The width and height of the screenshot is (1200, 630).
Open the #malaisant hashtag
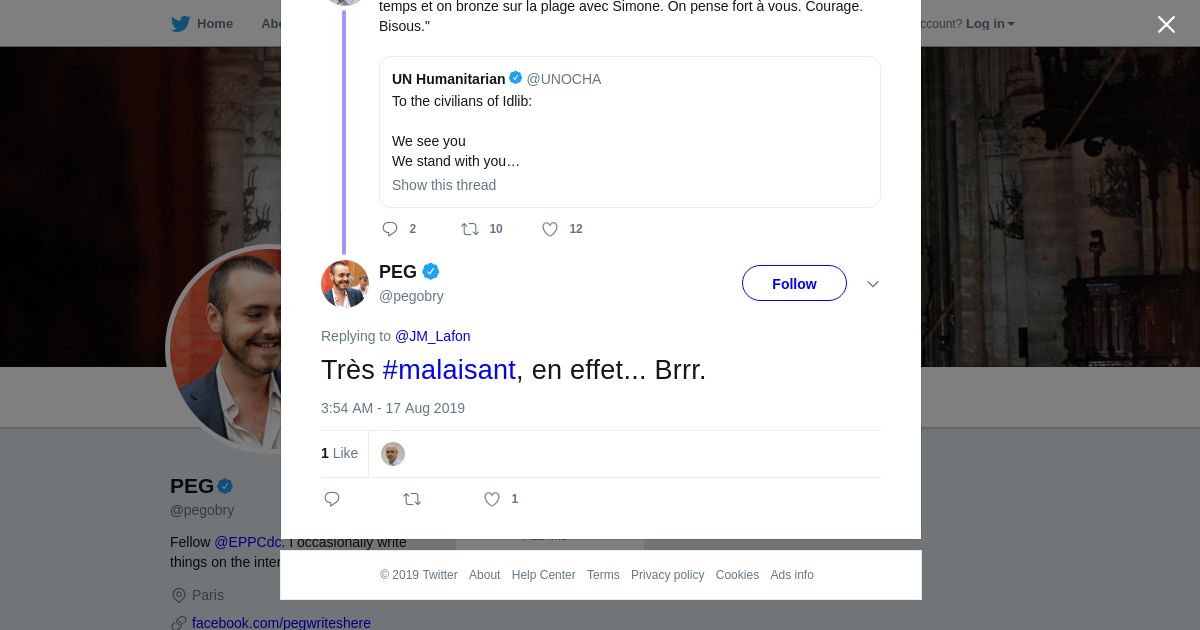pyautogui.click(x=449, y=370)
